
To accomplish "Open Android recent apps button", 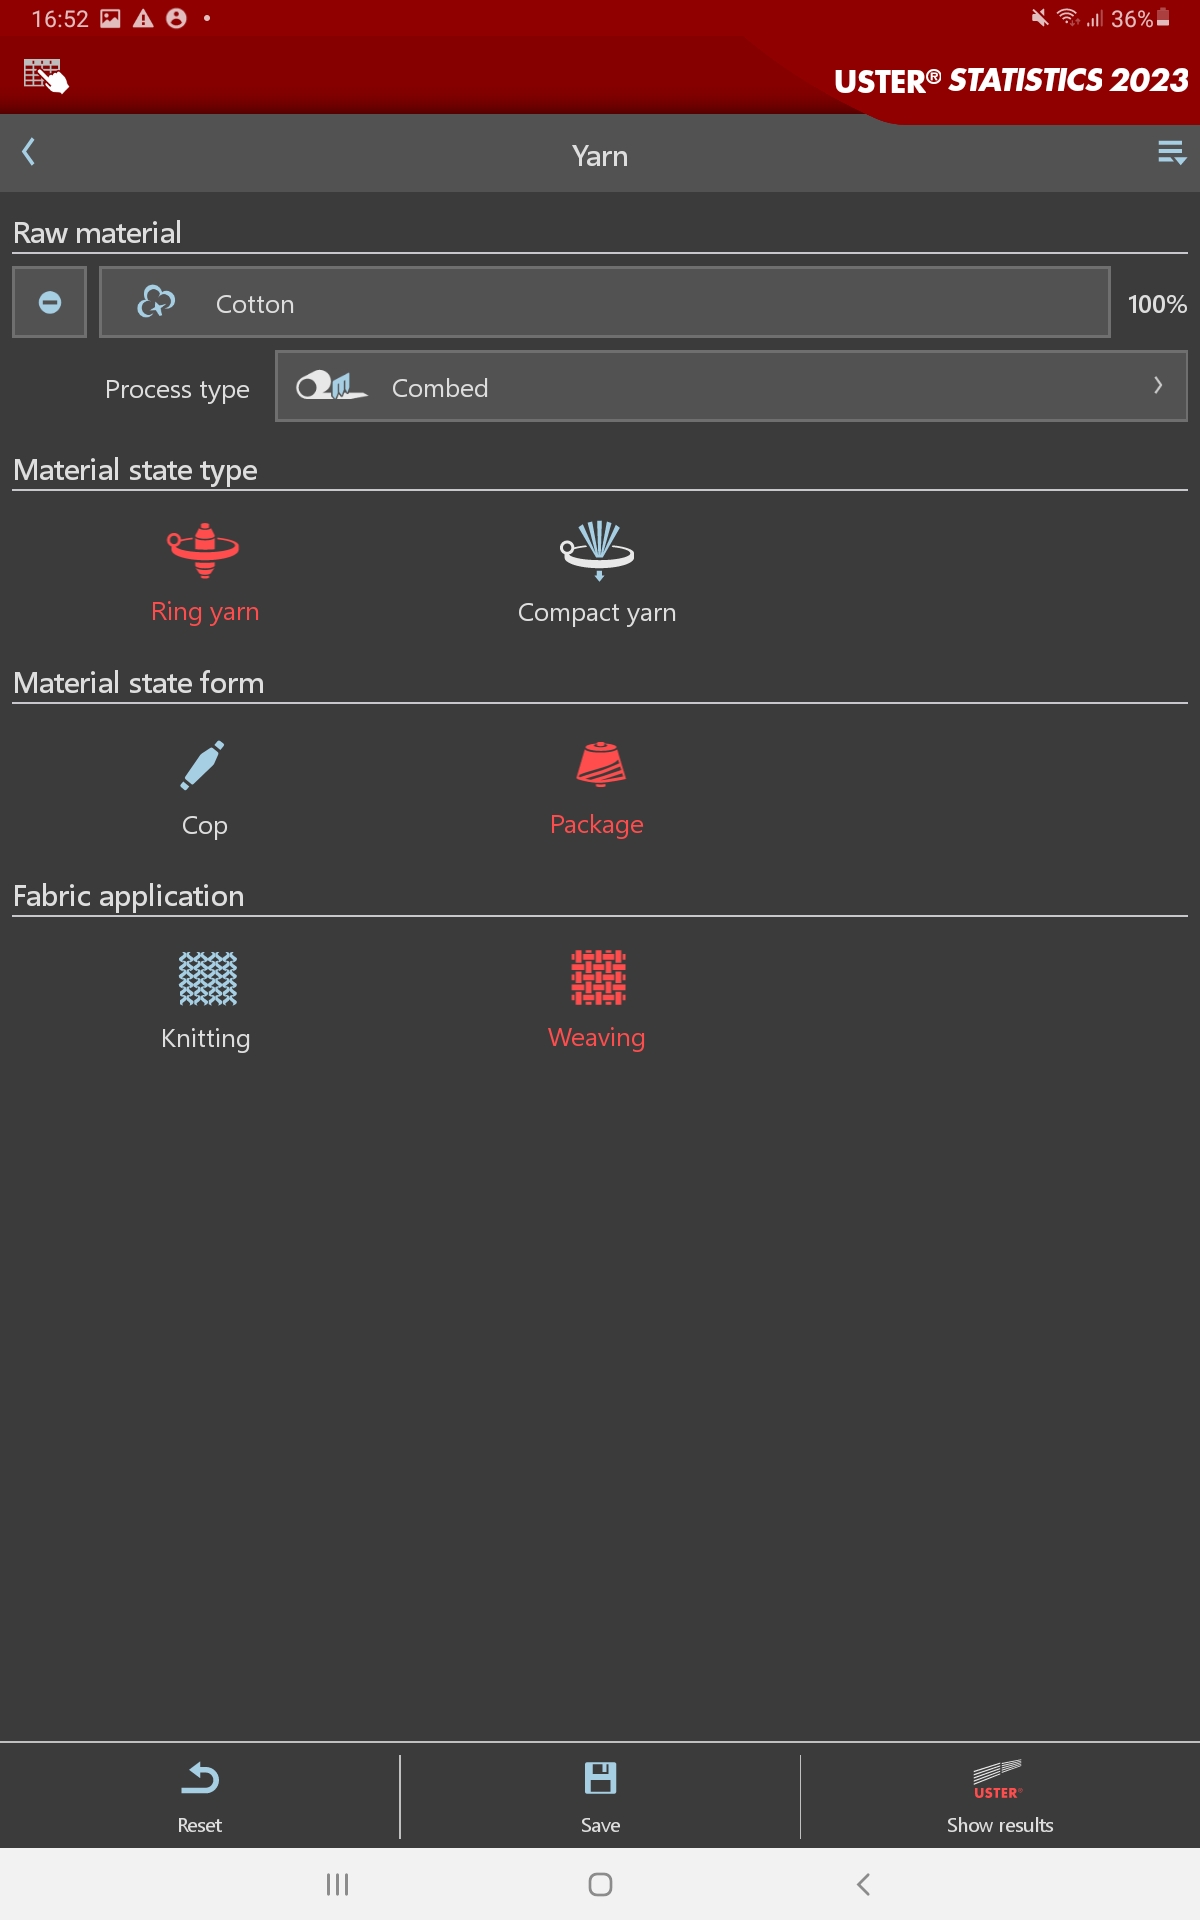I will coord(337,1884).
